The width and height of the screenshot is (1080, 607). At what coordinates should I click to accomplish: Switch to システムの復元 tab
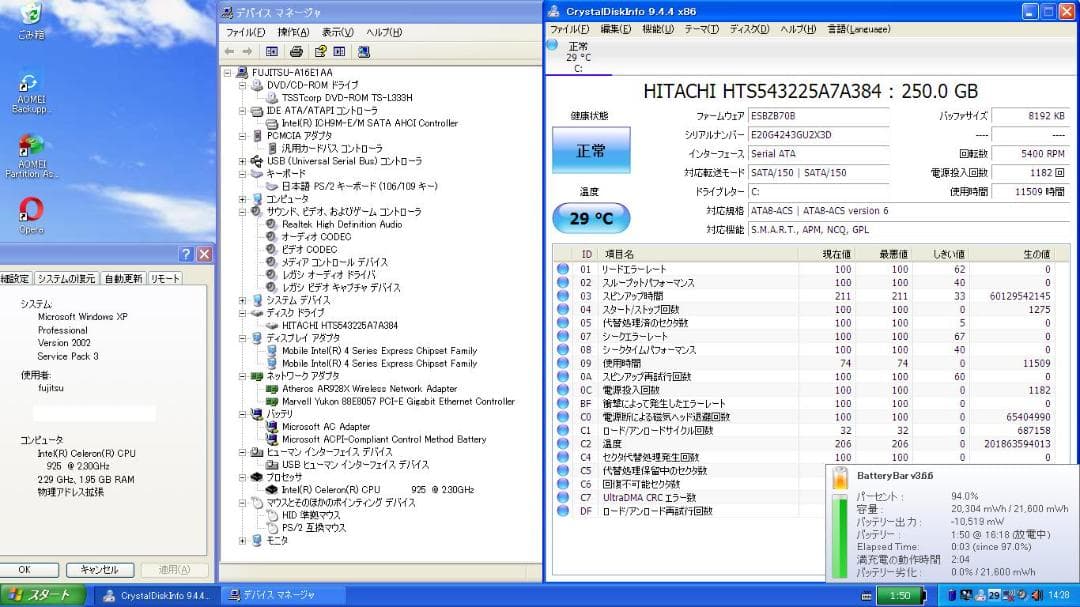[x=66, y=278]
